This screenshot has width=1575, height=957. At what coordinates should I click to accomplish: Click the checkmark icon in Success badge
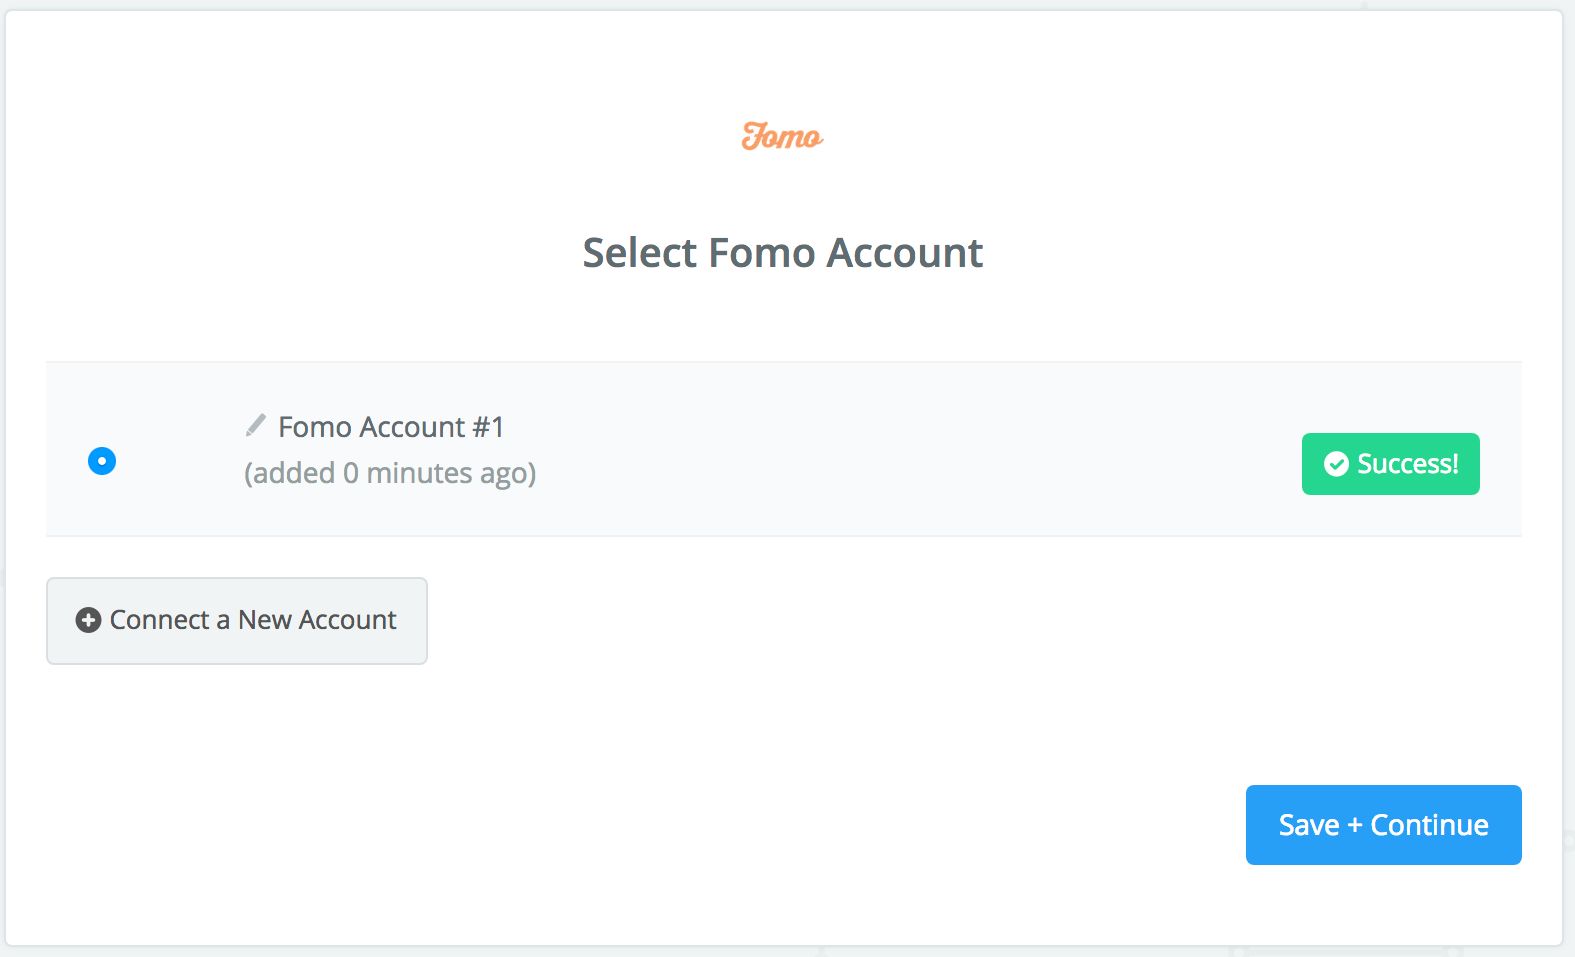coord(1336,464)
